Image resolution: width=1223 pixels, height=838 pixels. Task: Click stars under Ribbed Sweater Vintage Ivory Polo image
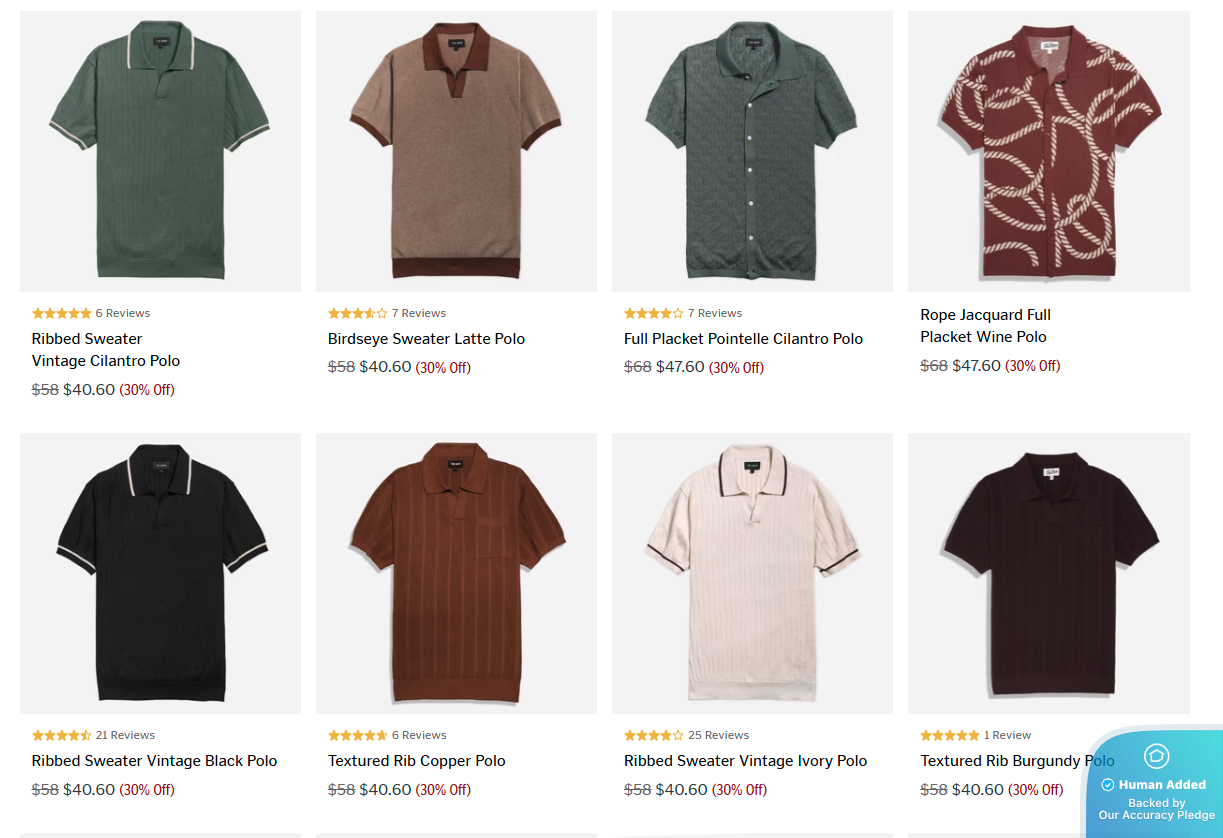click(x=654, y=735)
